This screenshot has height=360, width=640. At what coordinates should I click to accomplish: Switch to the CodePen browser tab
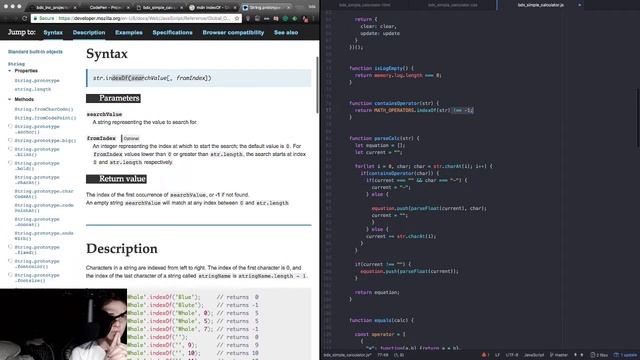click(x=105, y=7)
